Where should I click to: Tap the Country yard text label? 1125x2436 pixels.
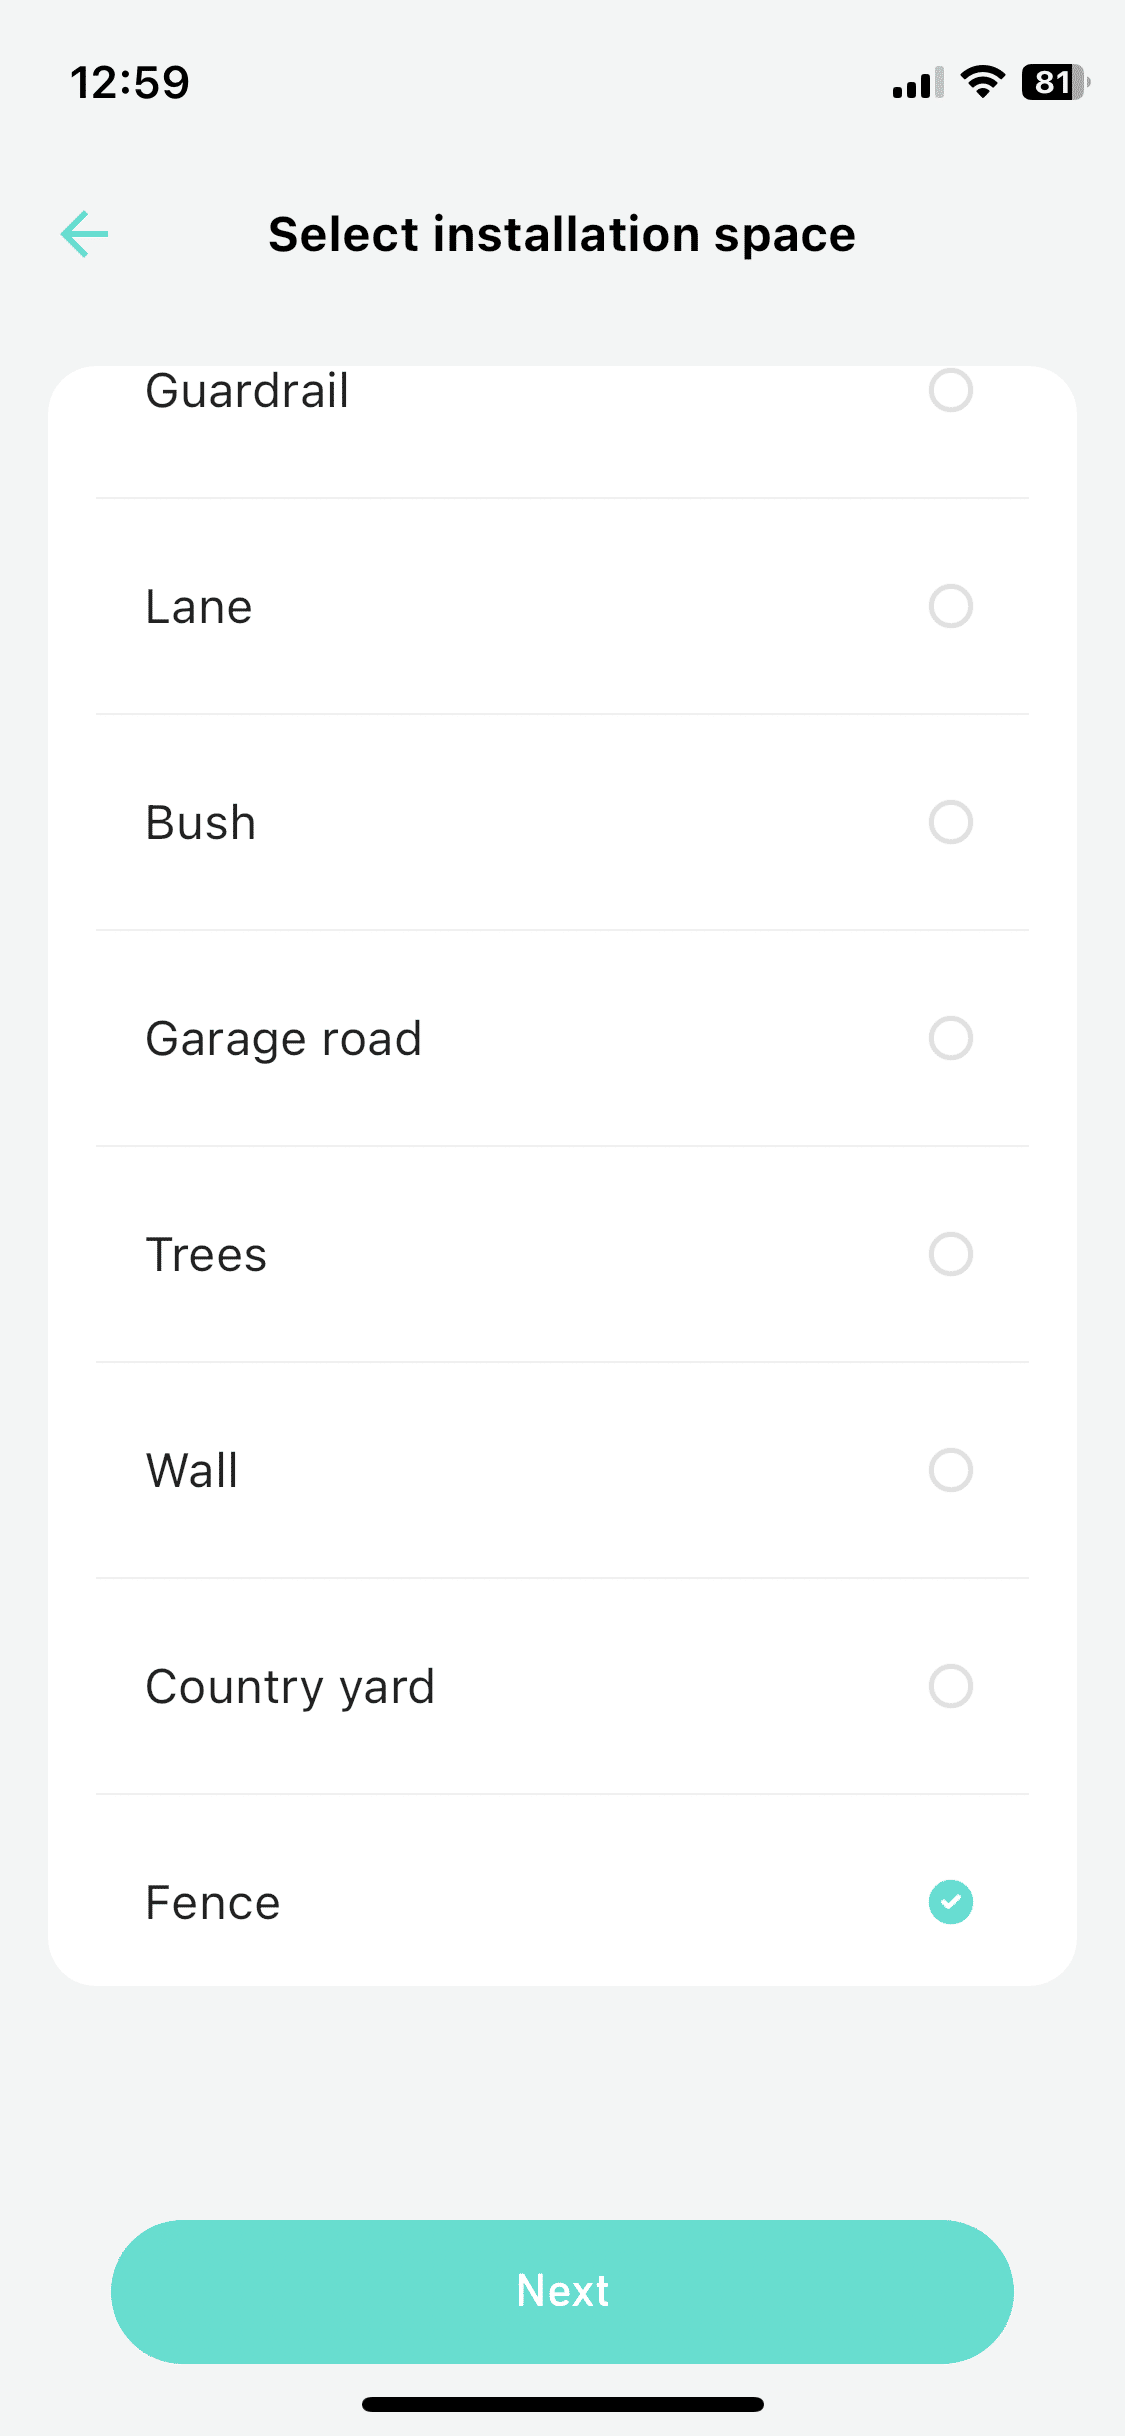coord(290,1687)
